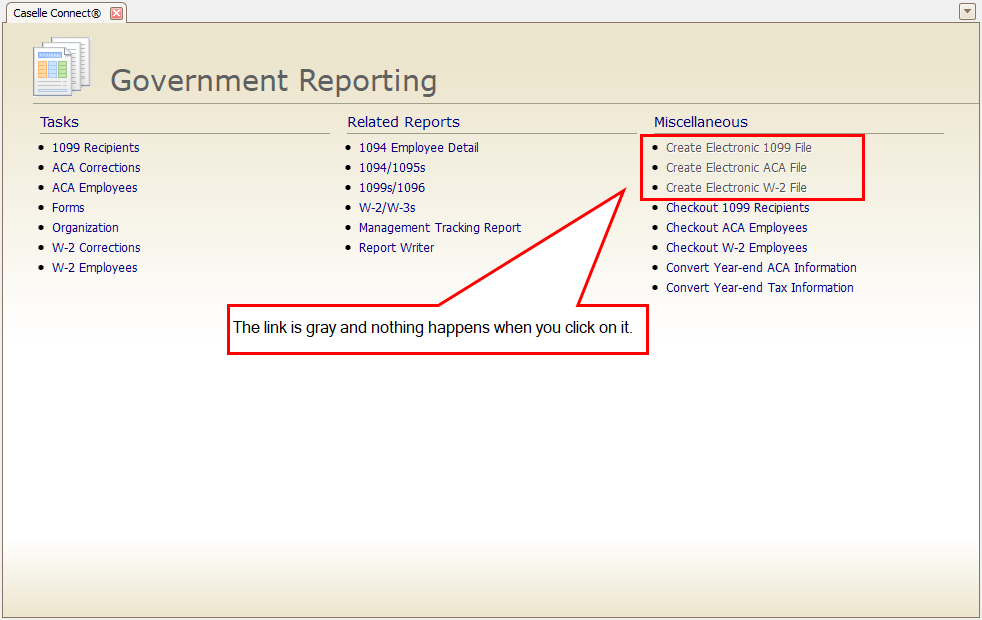The width and height of the screenshot is (982, 620).
Task: Run the 1094 Employee Detail report
Action: click(418, 148)
